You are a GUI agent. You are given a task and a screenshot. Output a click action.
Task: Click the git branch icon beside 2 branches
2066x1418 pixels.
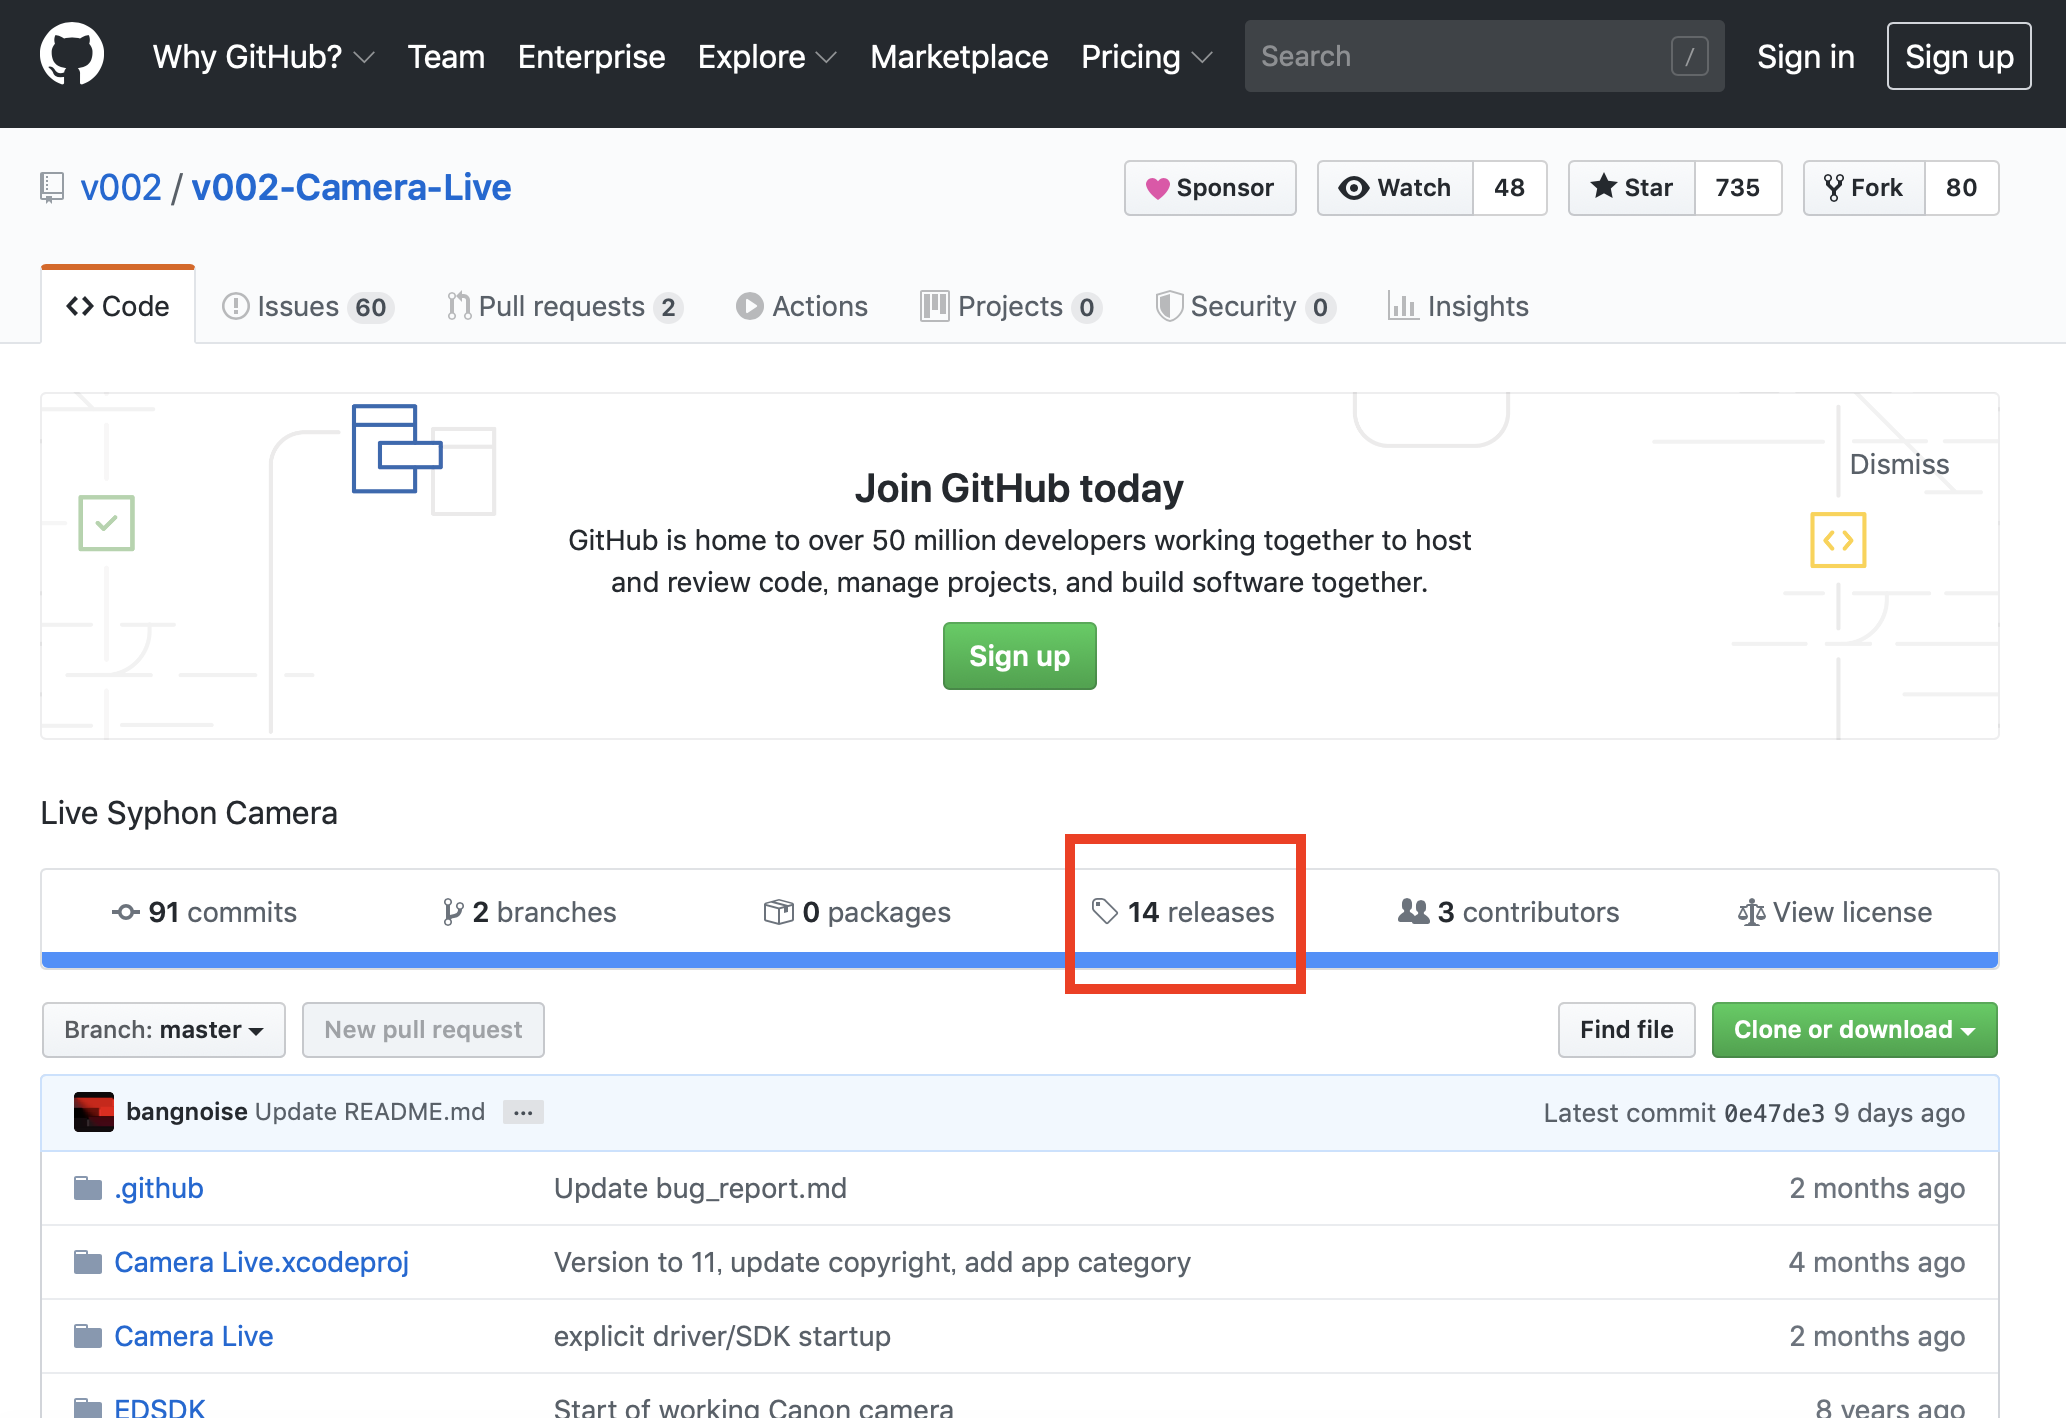[x=452, y=912]
